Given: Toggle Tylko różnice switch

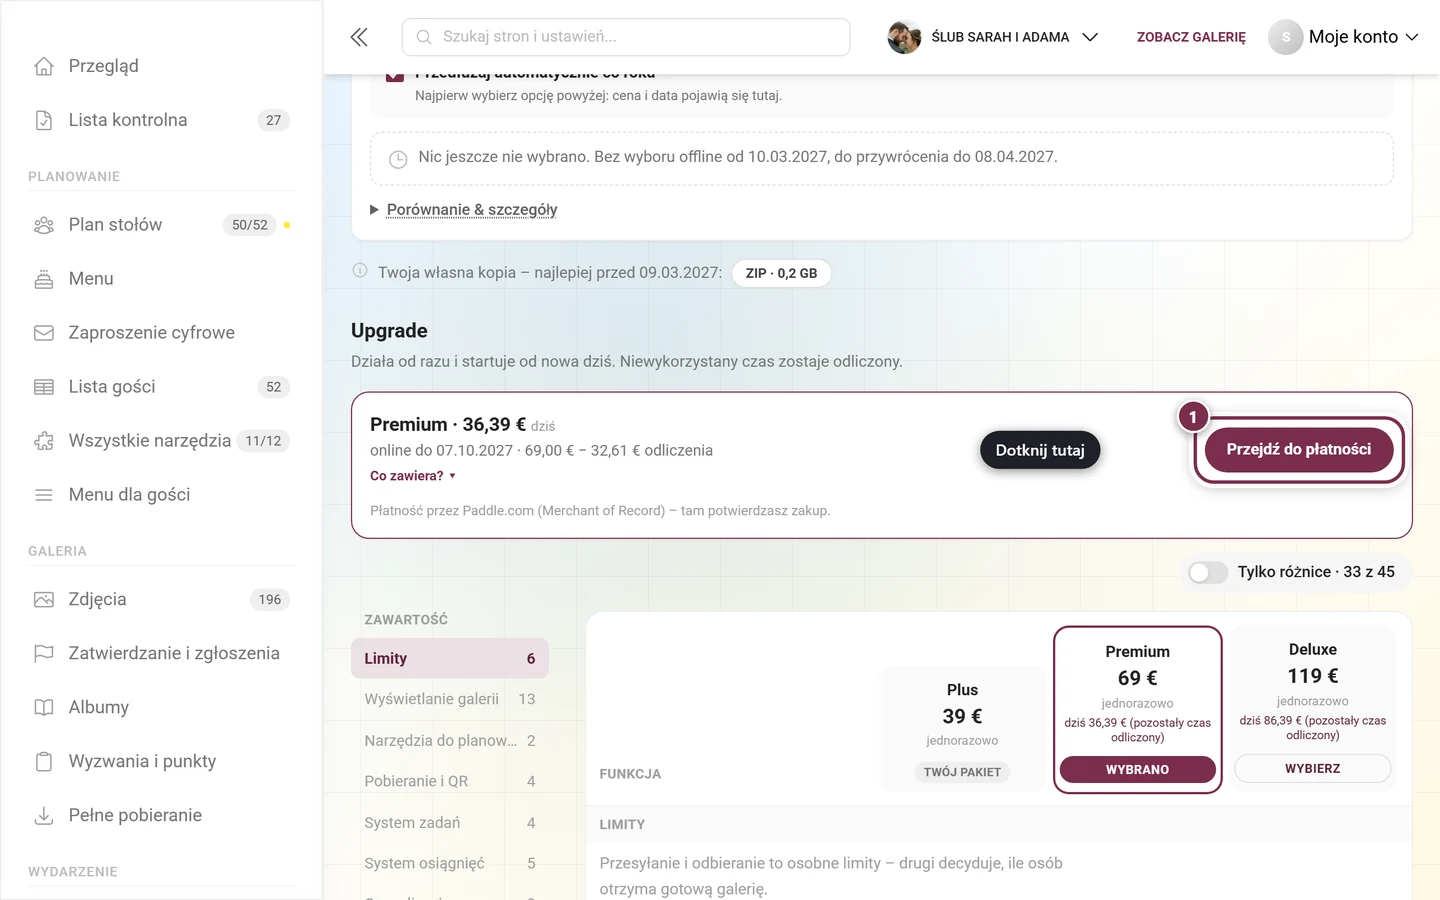Looking at the screenshot, I should [x=1207, y=572].
